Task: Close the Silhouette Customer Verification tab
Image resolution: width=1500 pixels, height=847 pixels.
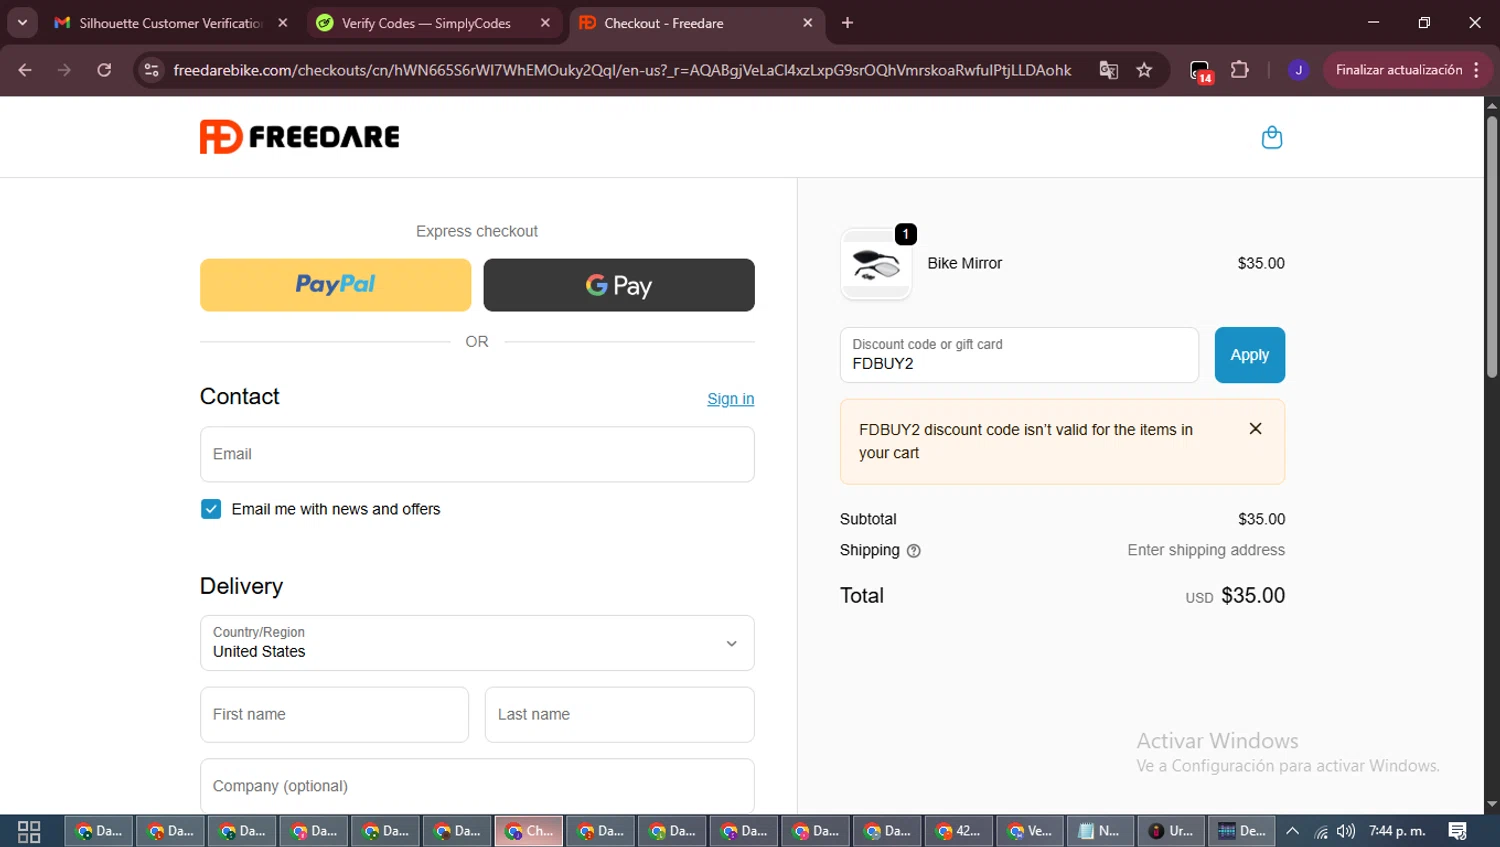Action: pyautogui.click(x=283, y=23)
